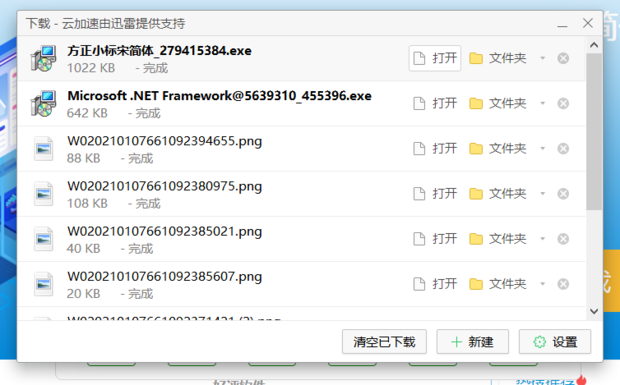
Task: Click the 642 KB size text
Action: point(87,113)
